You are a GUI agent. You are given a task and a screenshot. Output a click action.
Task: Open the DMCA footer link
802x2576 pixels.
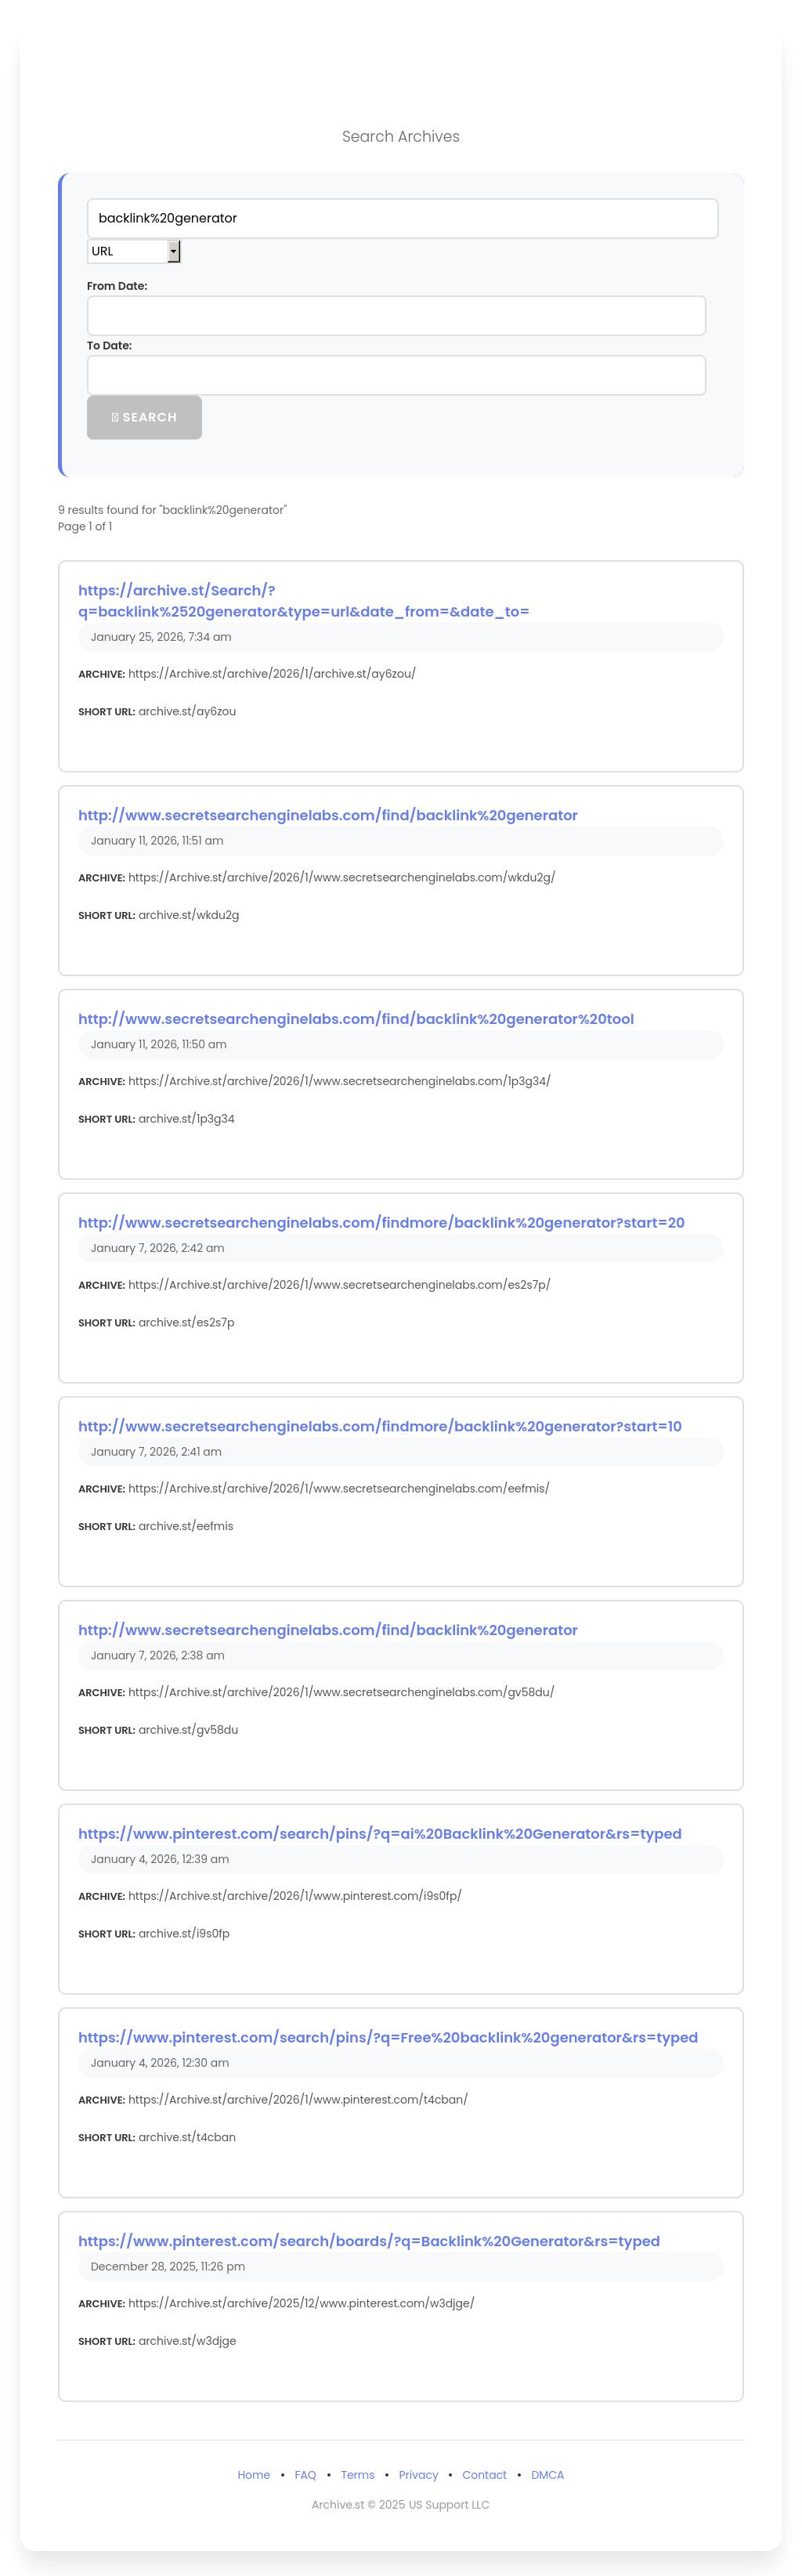pos(547,2475)
